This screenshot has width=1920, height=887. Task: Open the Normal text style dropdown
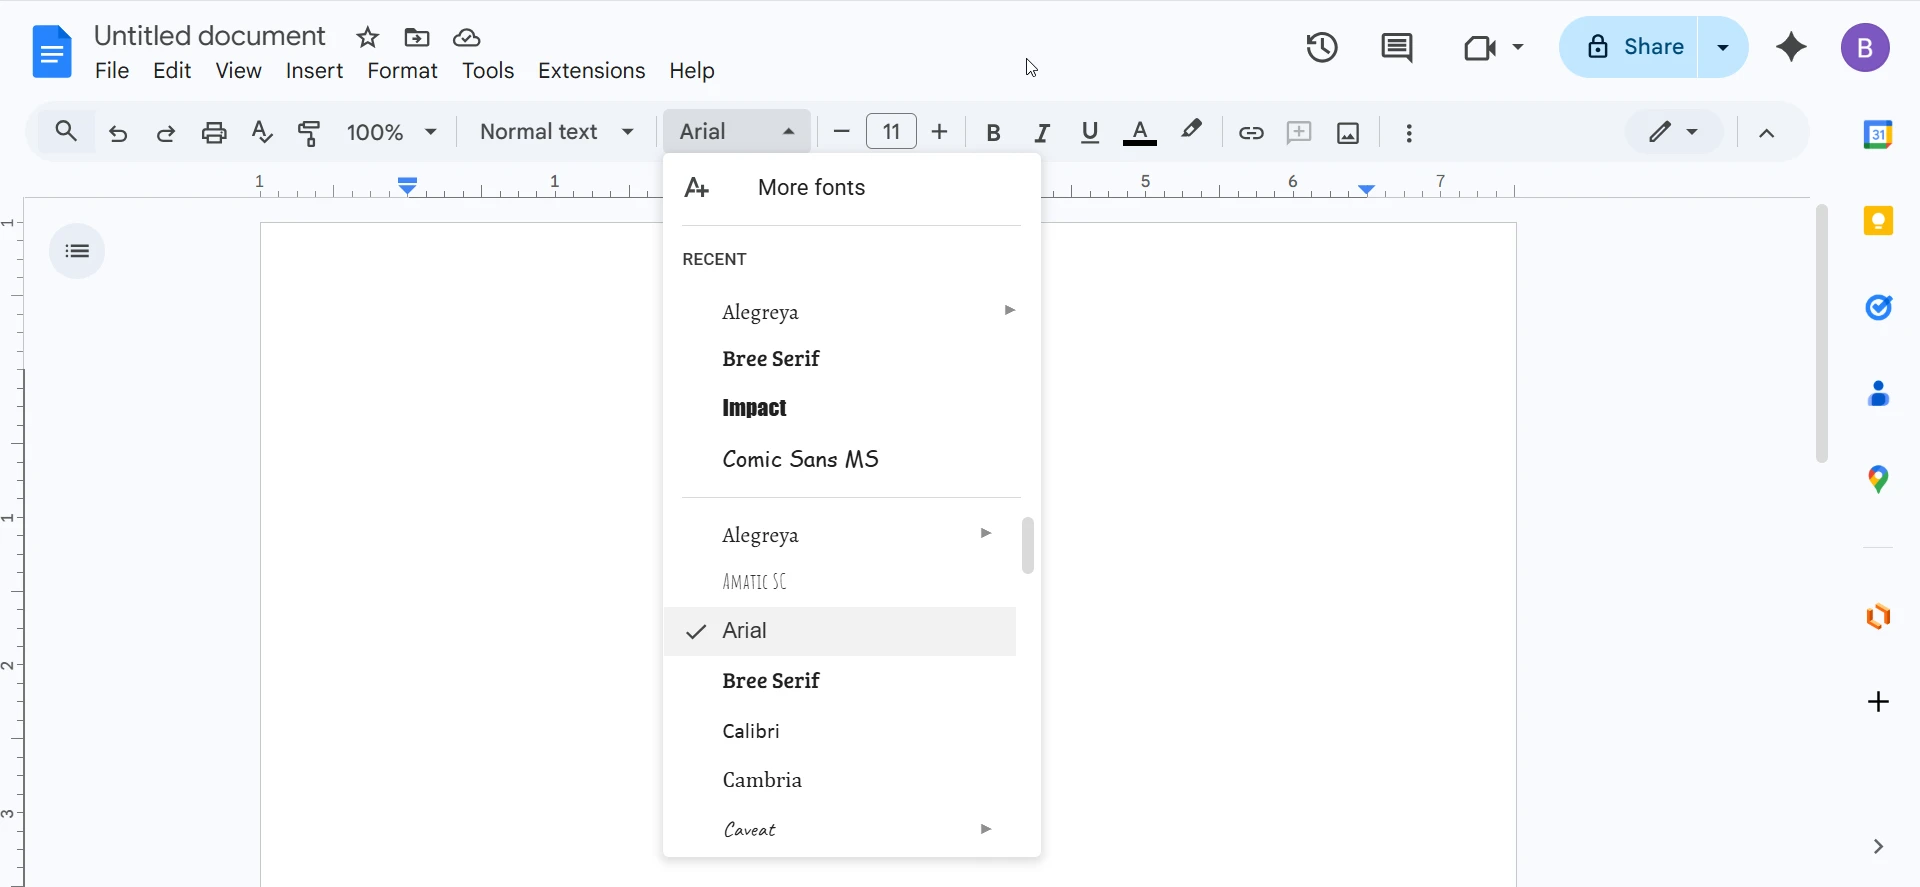pos(557,132)
